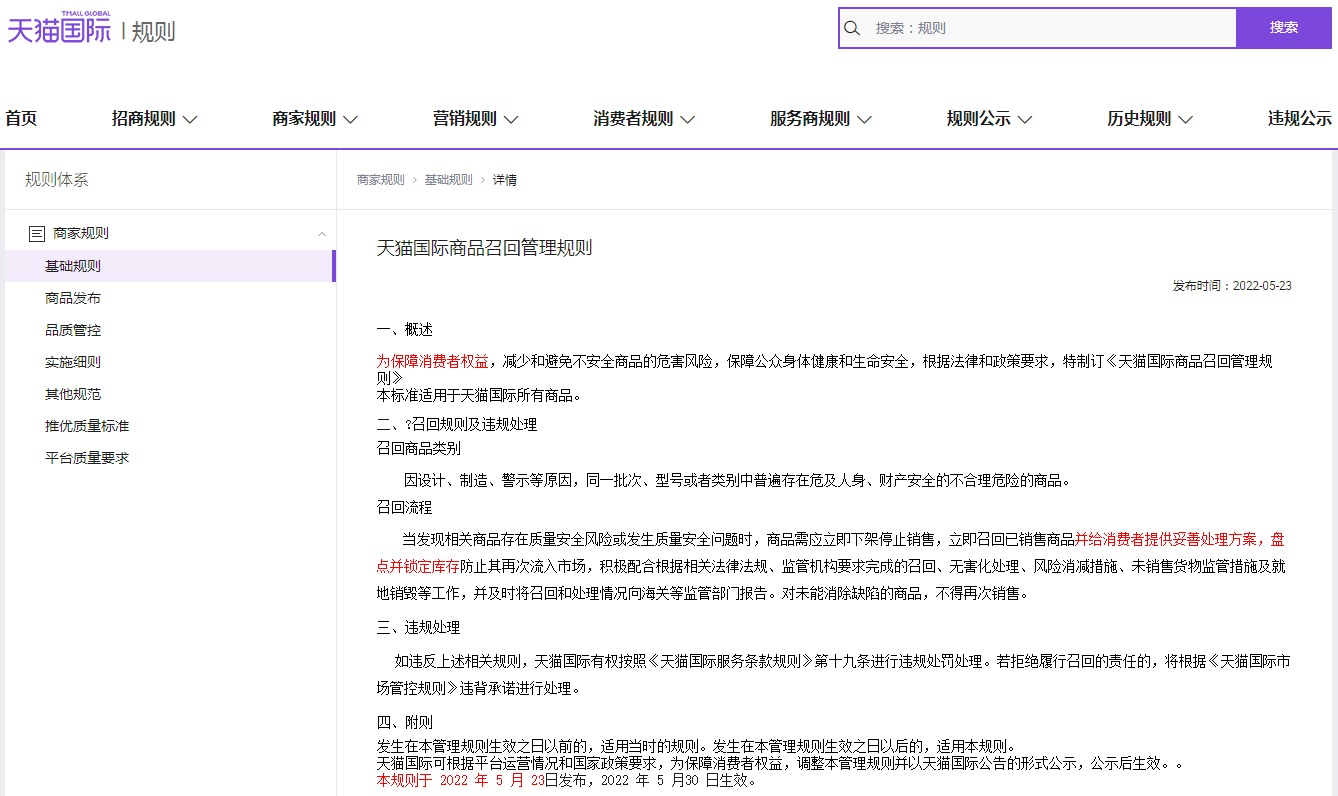
Task: Expand the 商家规则 dropdown chevron in navbar
Action: pyautogui.click(x=350, y=120)
